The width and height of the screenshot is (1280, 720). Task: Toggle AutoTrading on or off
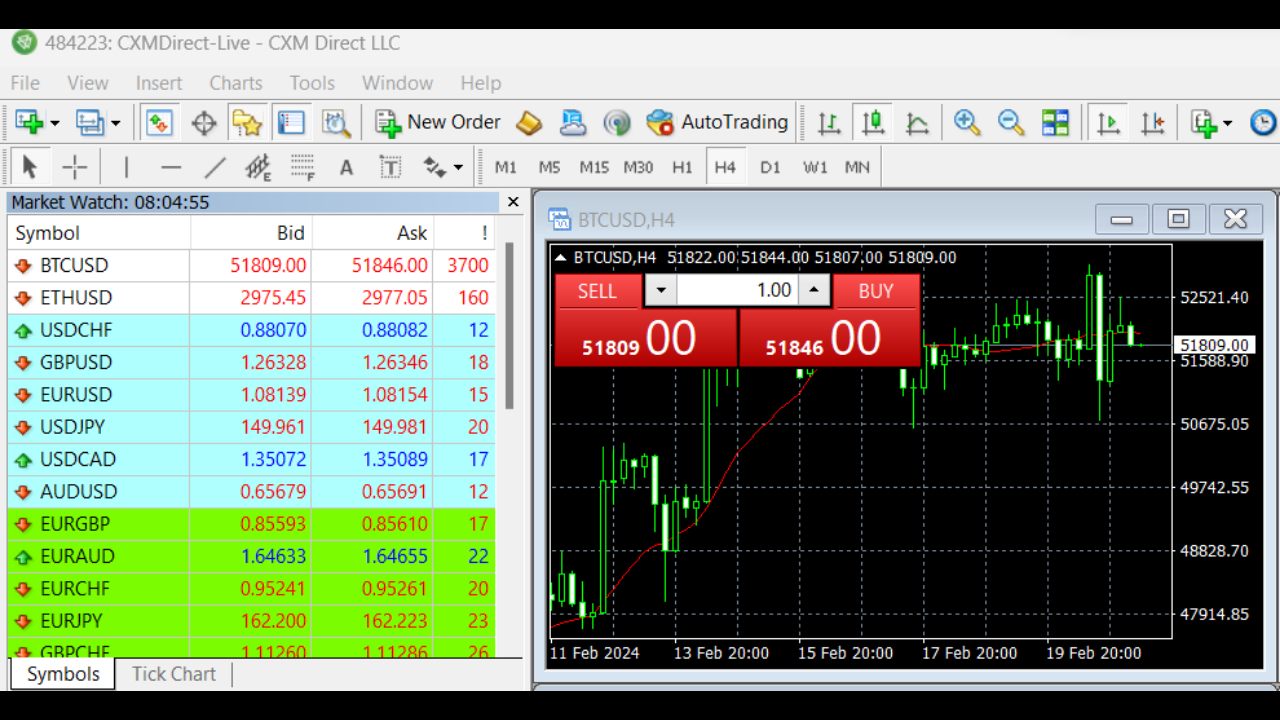click(717, 122)
